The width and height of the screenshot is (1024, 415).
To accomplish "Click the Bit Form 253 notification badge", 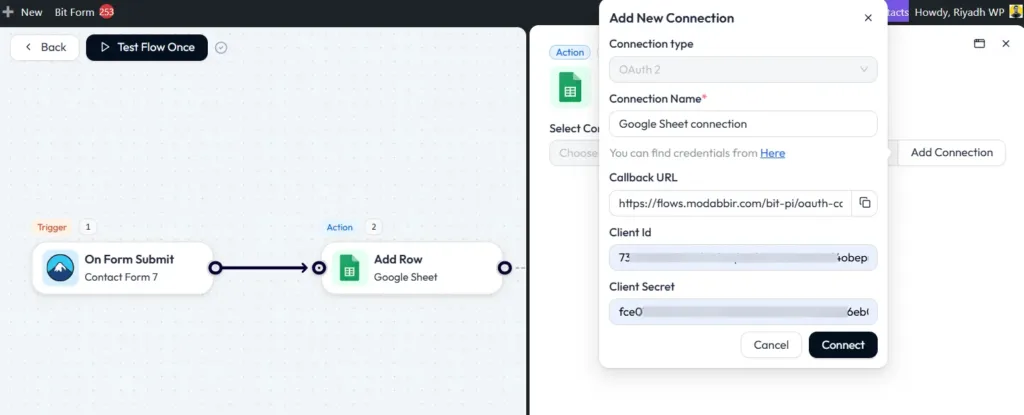I will tap(106, 12).
